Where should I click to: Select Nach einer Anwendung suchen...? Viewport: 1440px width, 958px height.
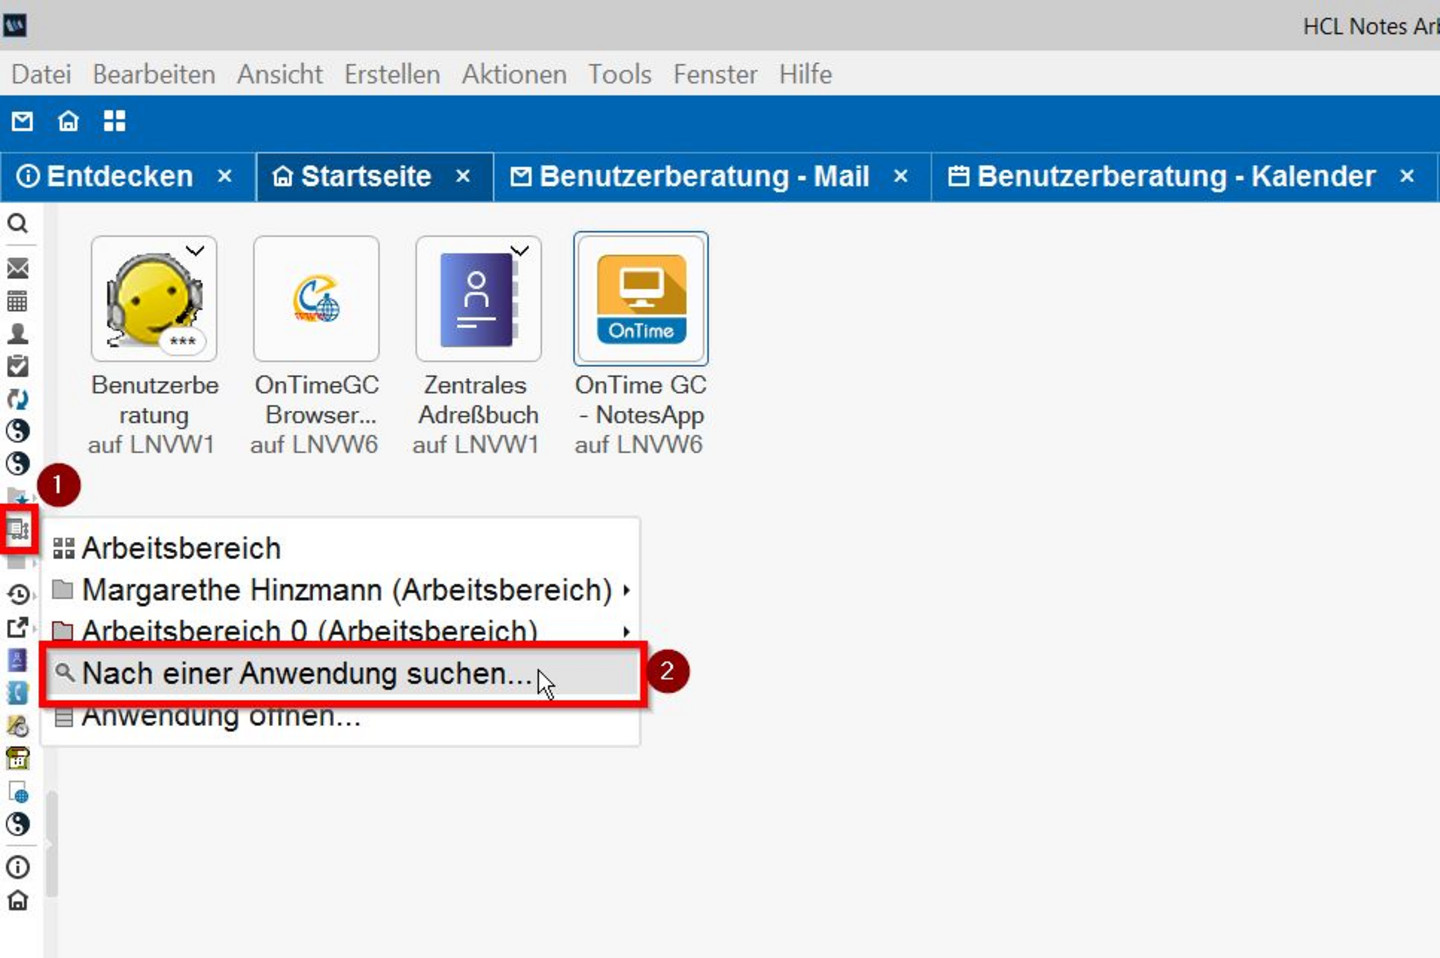tap(343, 674)
